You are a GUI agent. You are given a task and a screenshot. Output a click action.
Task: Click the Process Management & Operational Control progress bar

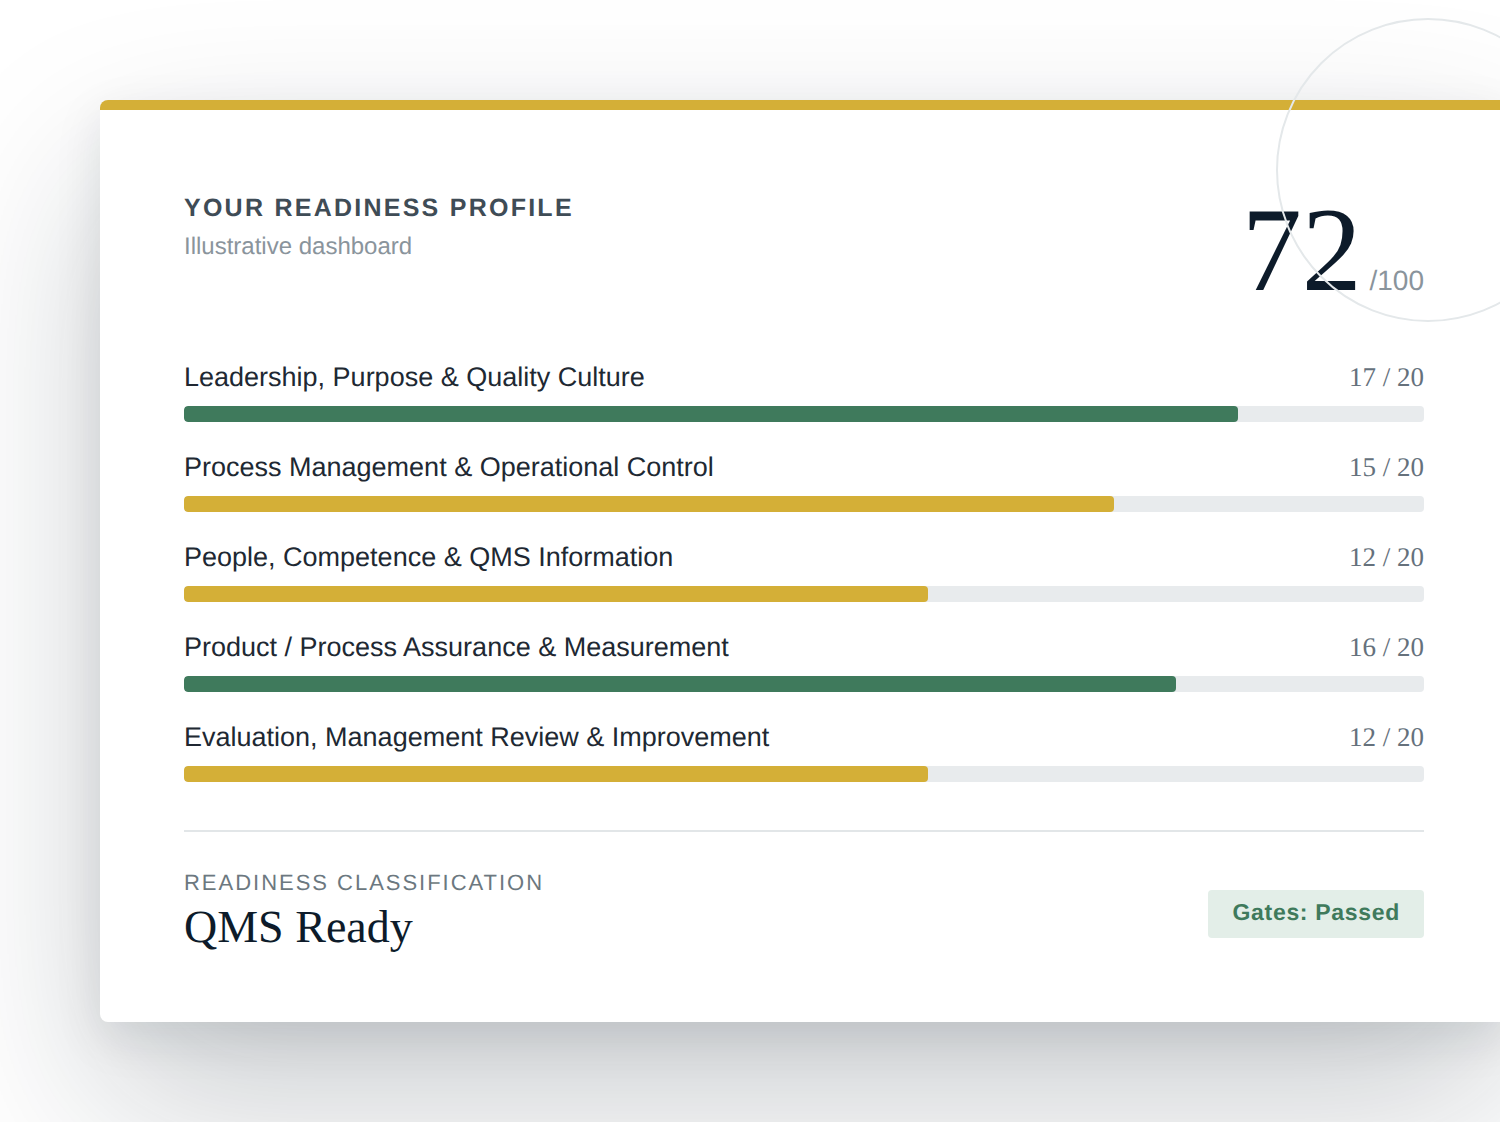click(804, 504)
